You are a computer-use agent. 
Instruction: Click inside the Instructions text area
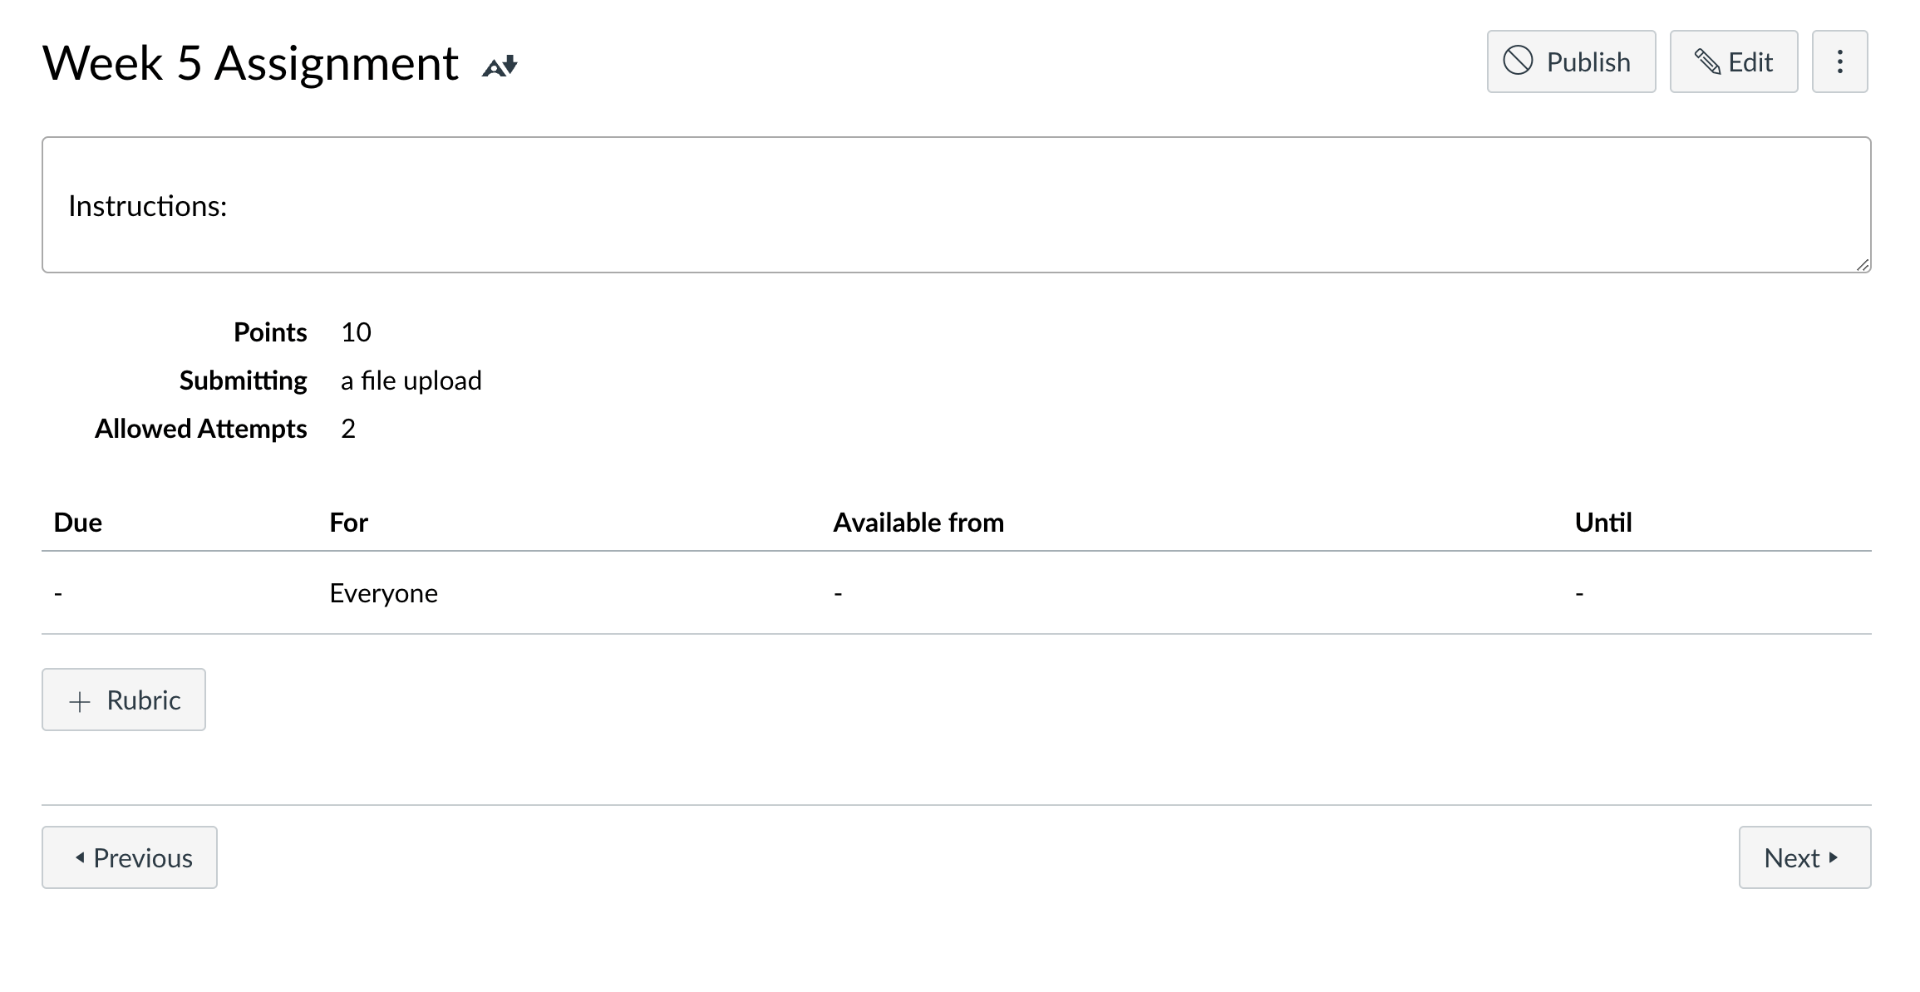point(900,205)
